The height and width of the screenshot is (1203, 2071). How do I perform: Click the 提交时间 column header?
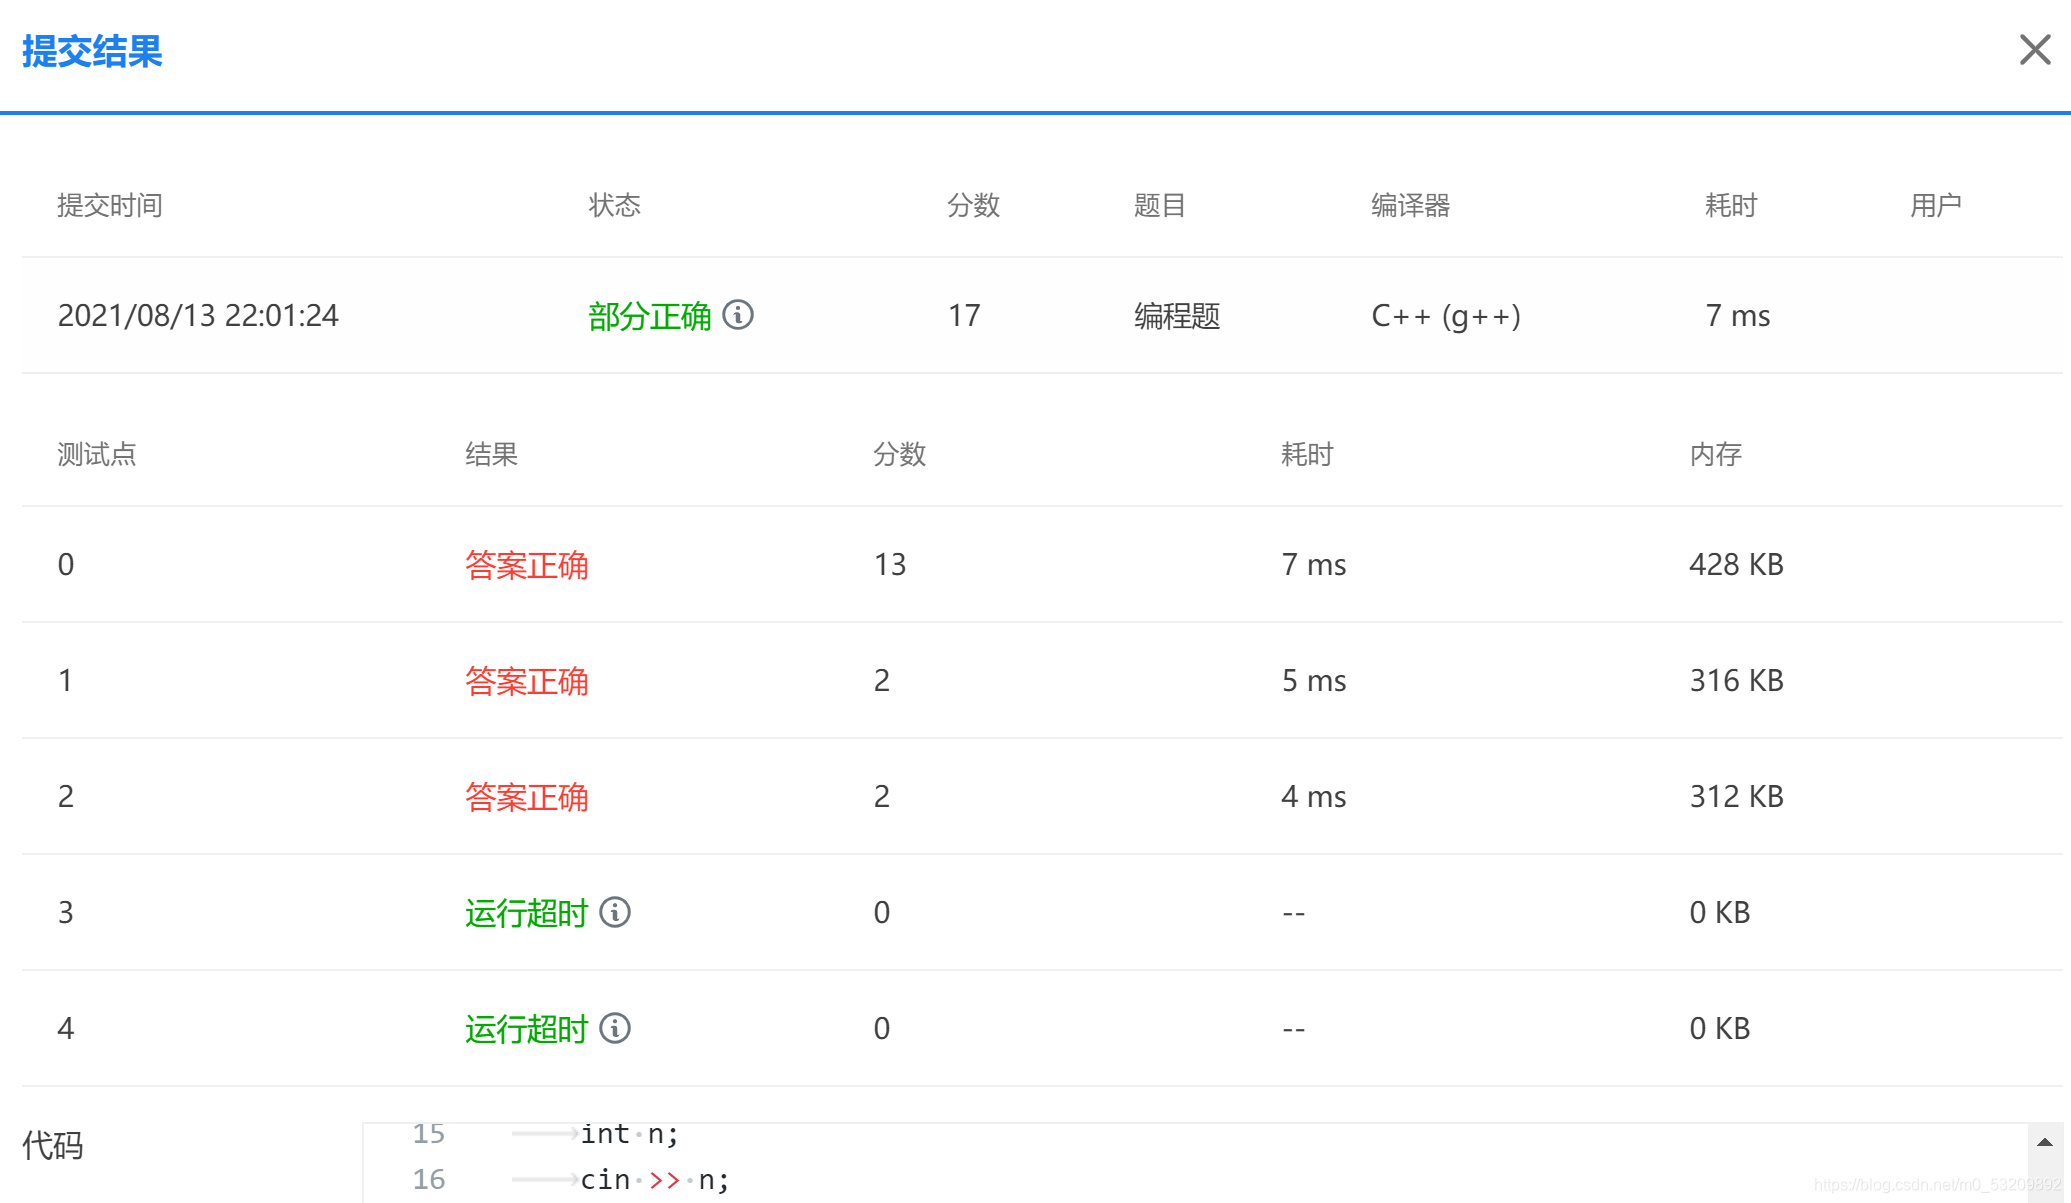pyautogui.click(x=110, y=205)
